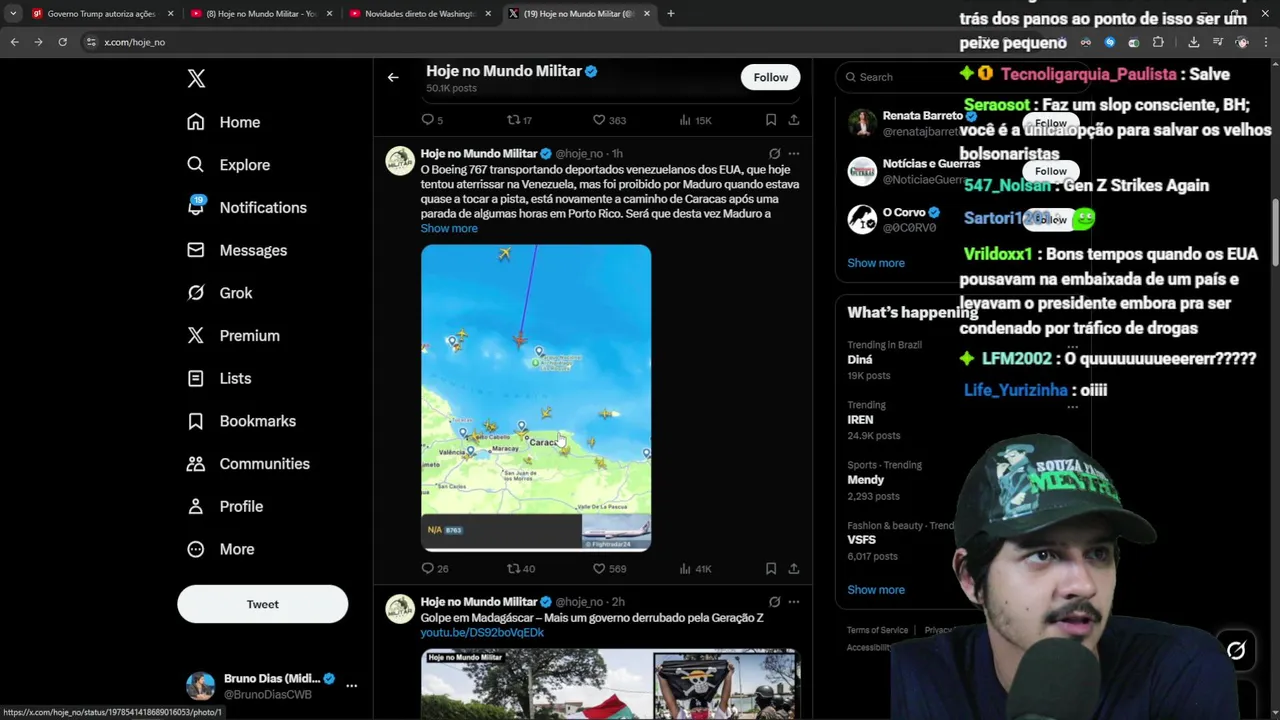
Task: Open Explore in the sidebar
Action: click(x=229, y=165)
